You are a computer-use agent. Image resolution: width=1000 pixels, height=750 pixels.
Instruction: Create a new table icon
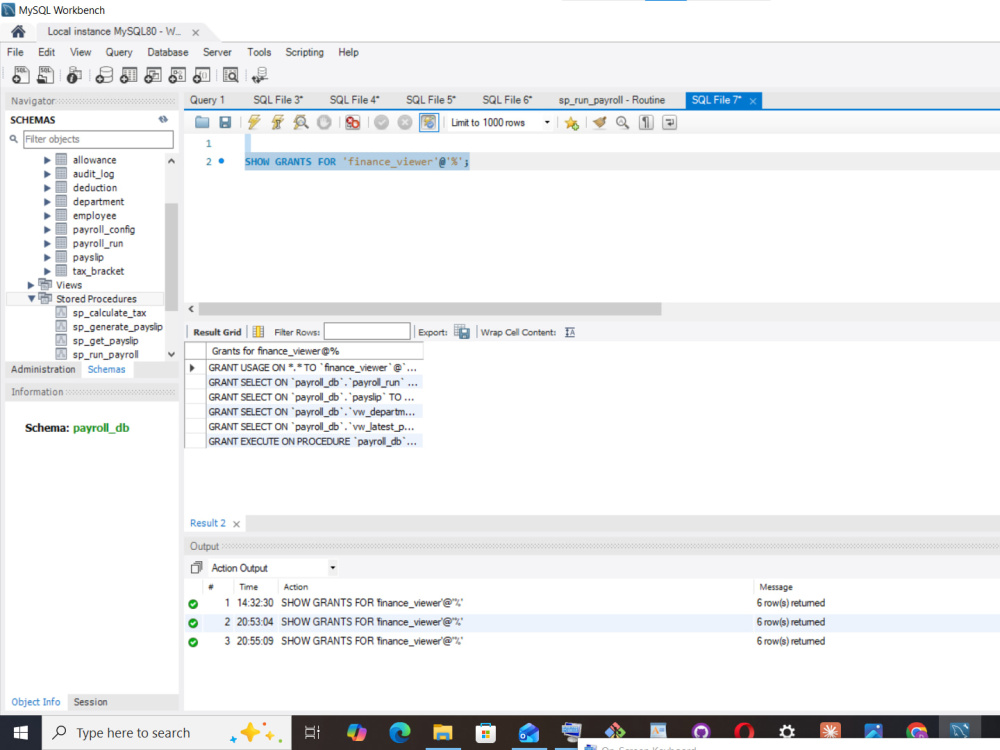(x=128, y=75)
